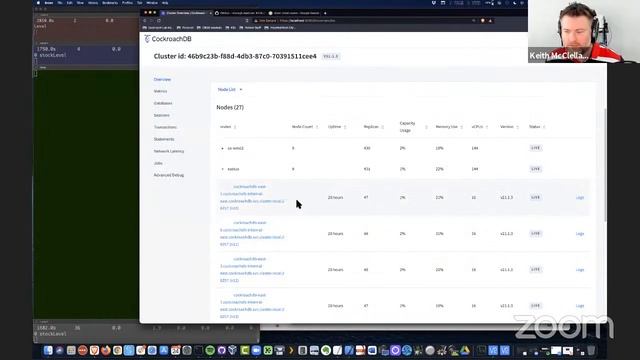The image size is (640, 360).
Task: Sort table by Node Count column
Action: (x=304, y=127)
